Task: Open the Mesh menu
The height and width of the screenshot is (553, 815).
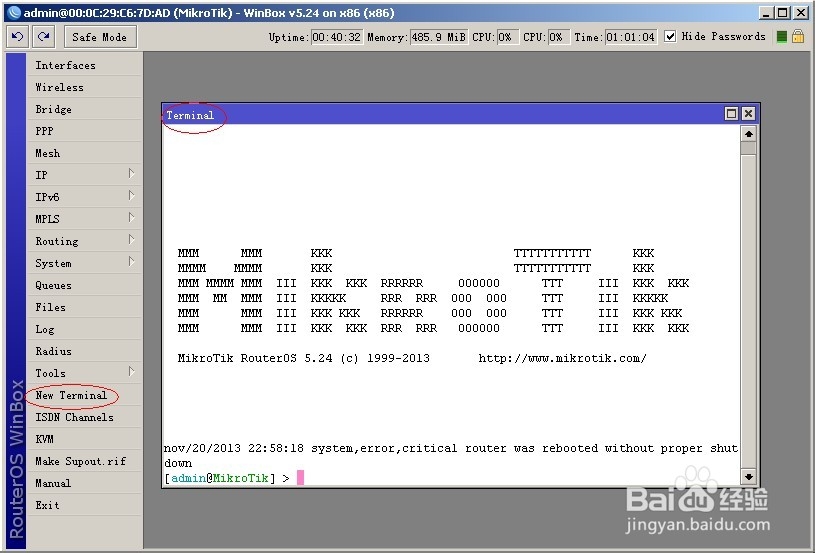Action: [x=84, y=153]
